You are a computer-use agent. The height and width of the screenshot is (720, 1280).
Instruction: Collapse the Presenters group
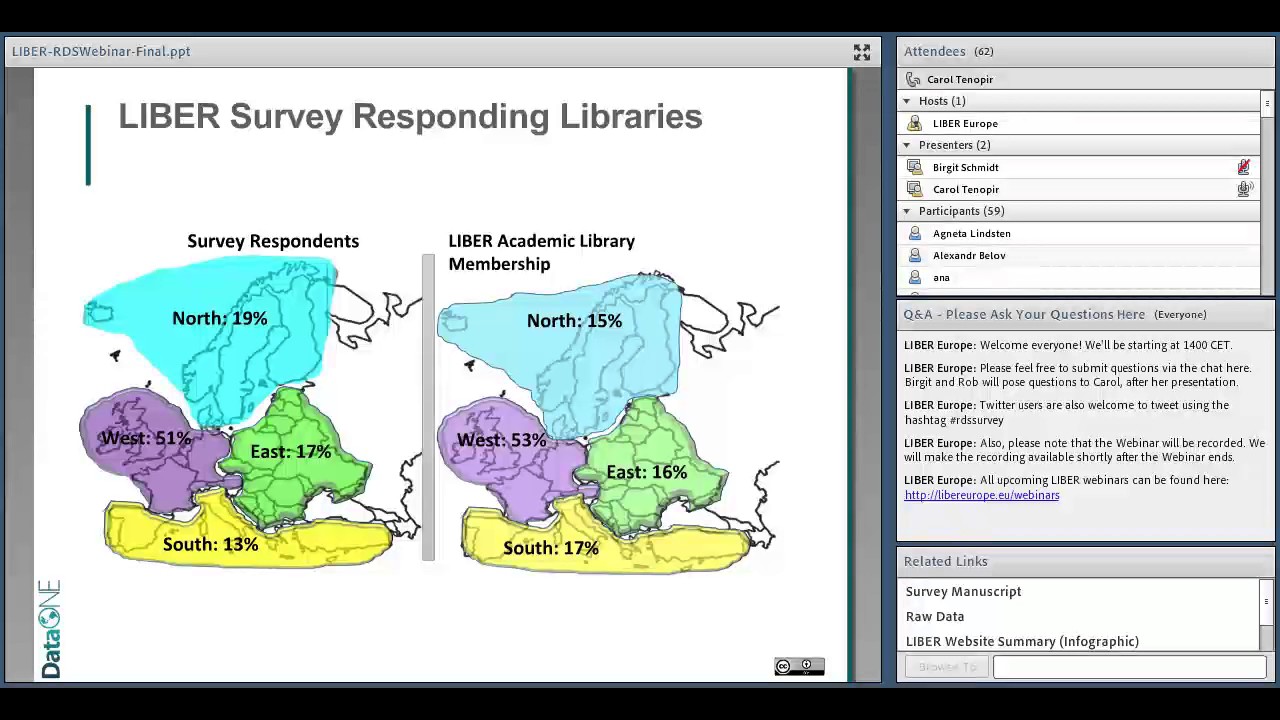point(907,145)
